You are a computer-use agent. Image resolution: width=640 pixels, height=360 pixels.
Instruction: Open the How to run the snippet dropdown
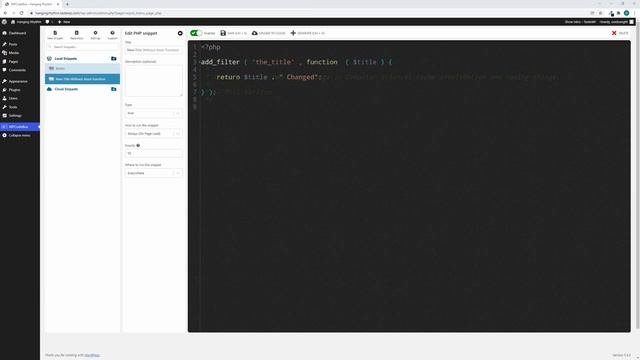point(153,133)
